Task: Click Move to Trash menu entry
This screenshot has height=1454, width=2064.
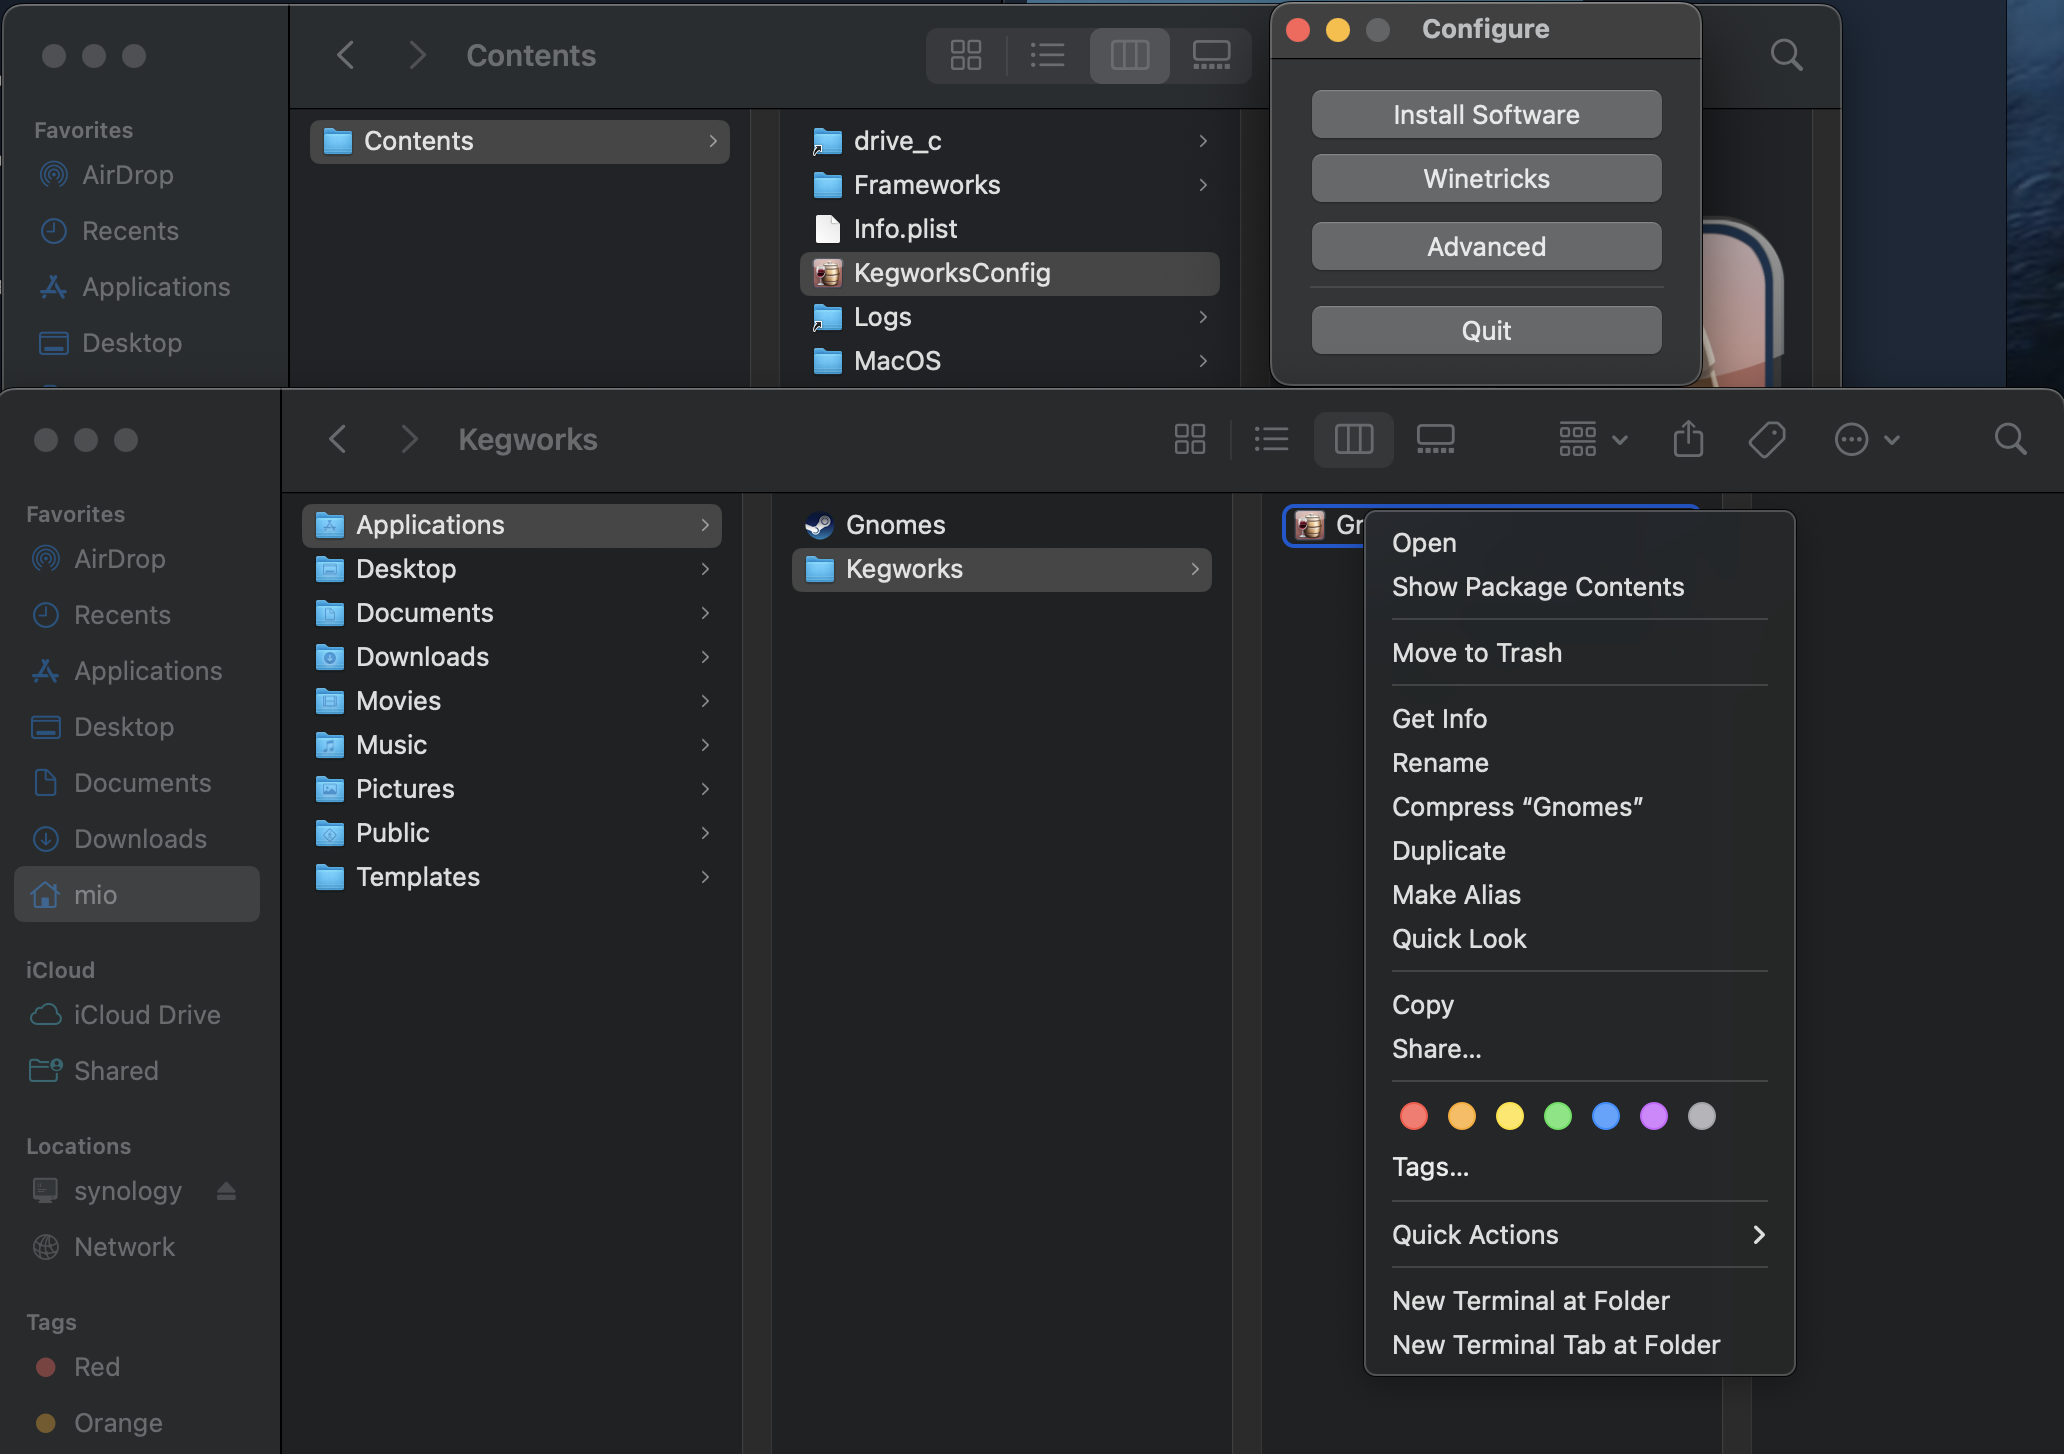Action: (x=1476, y=653)
